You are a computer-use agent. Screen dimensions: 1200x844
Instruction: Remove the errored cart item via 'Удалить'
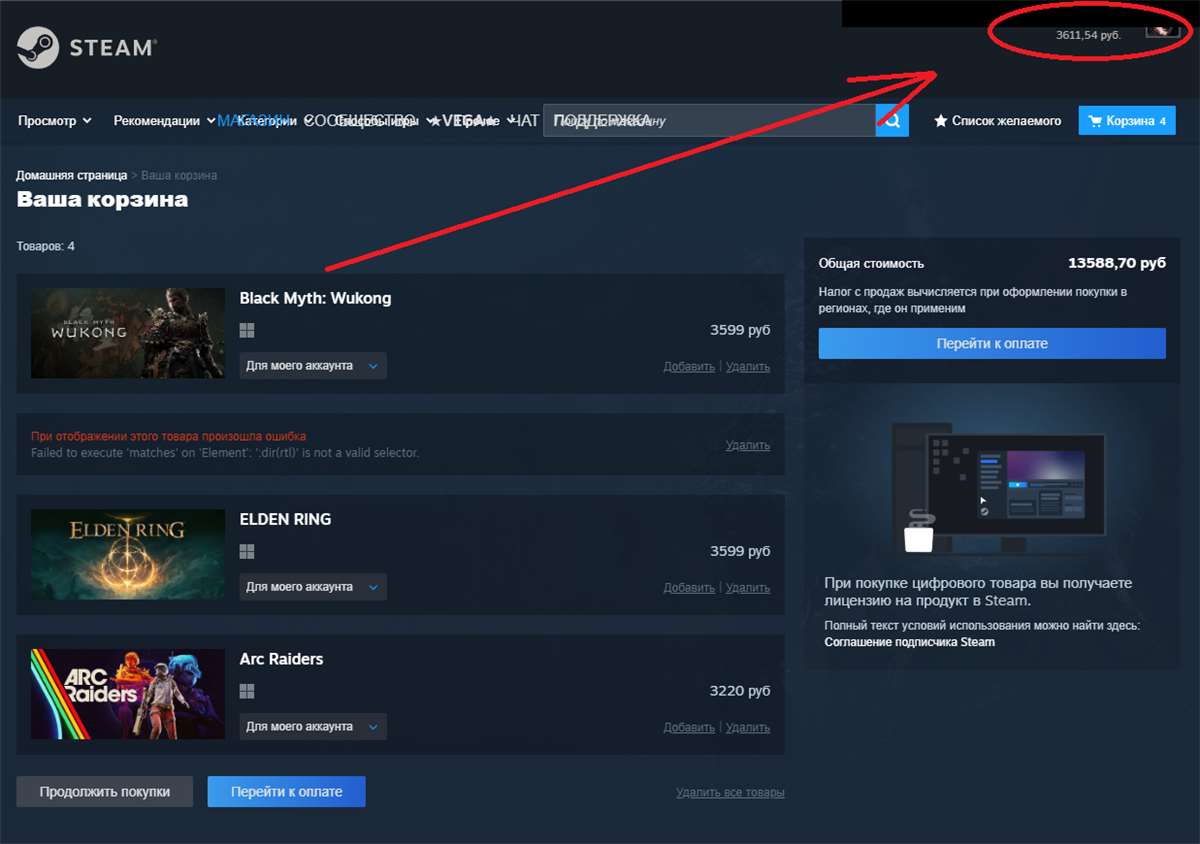coord(748,445)
